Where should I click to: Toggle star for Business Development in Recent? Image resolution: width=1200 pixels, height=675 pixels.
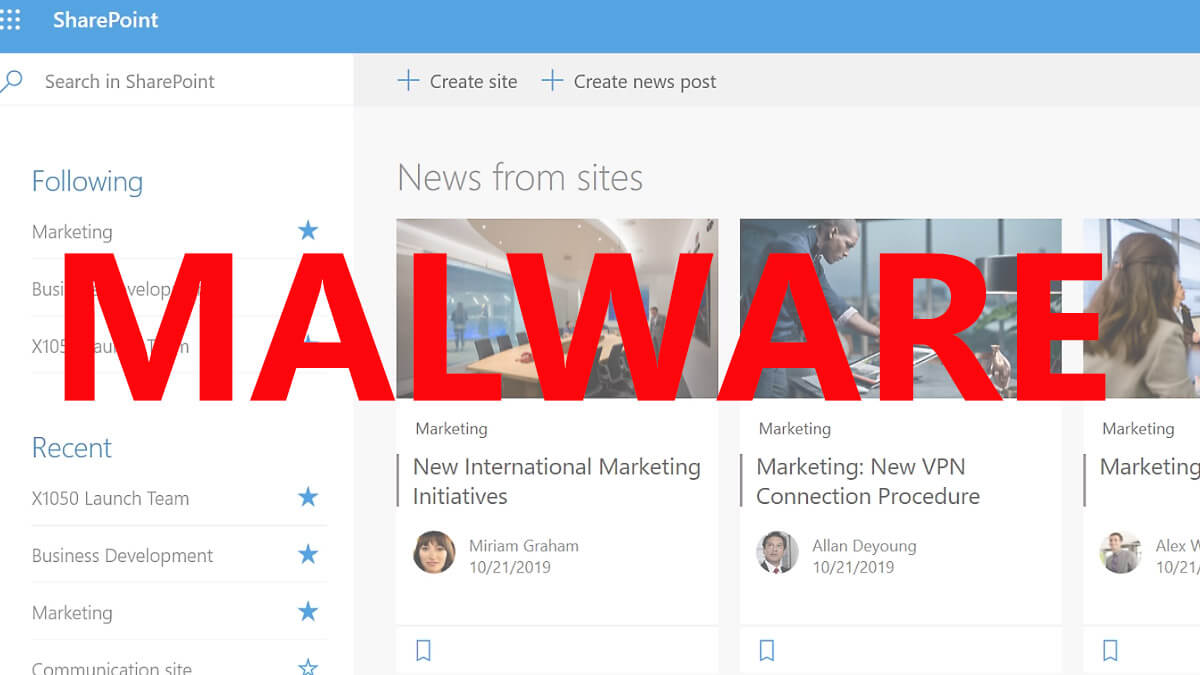(308, 554)
